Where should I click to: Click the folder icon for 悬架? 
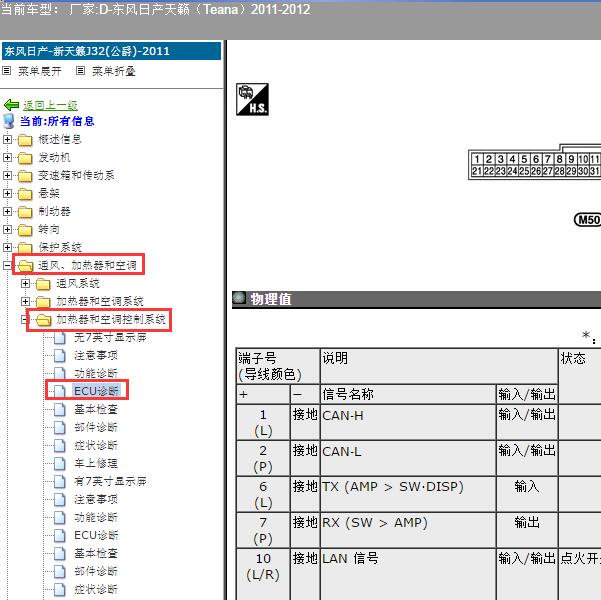click(25, 194)
